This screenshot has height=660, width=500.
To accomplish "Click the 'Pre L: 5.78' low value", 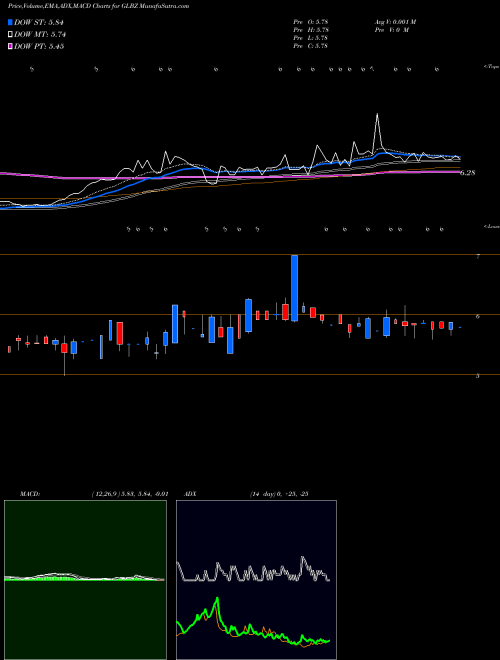I will click(x=311, y=38).
